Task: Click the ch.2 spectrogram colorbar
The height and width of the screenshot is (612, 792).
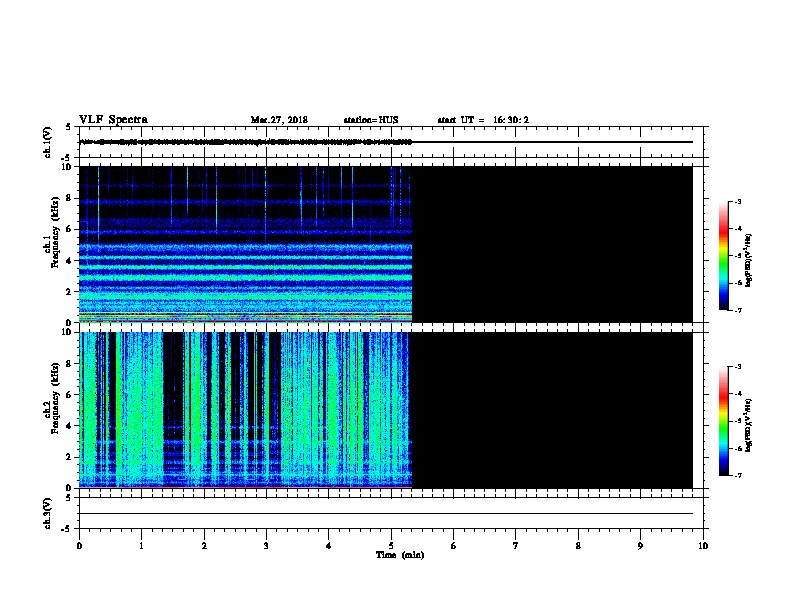Action: click(x=724, y=421)
